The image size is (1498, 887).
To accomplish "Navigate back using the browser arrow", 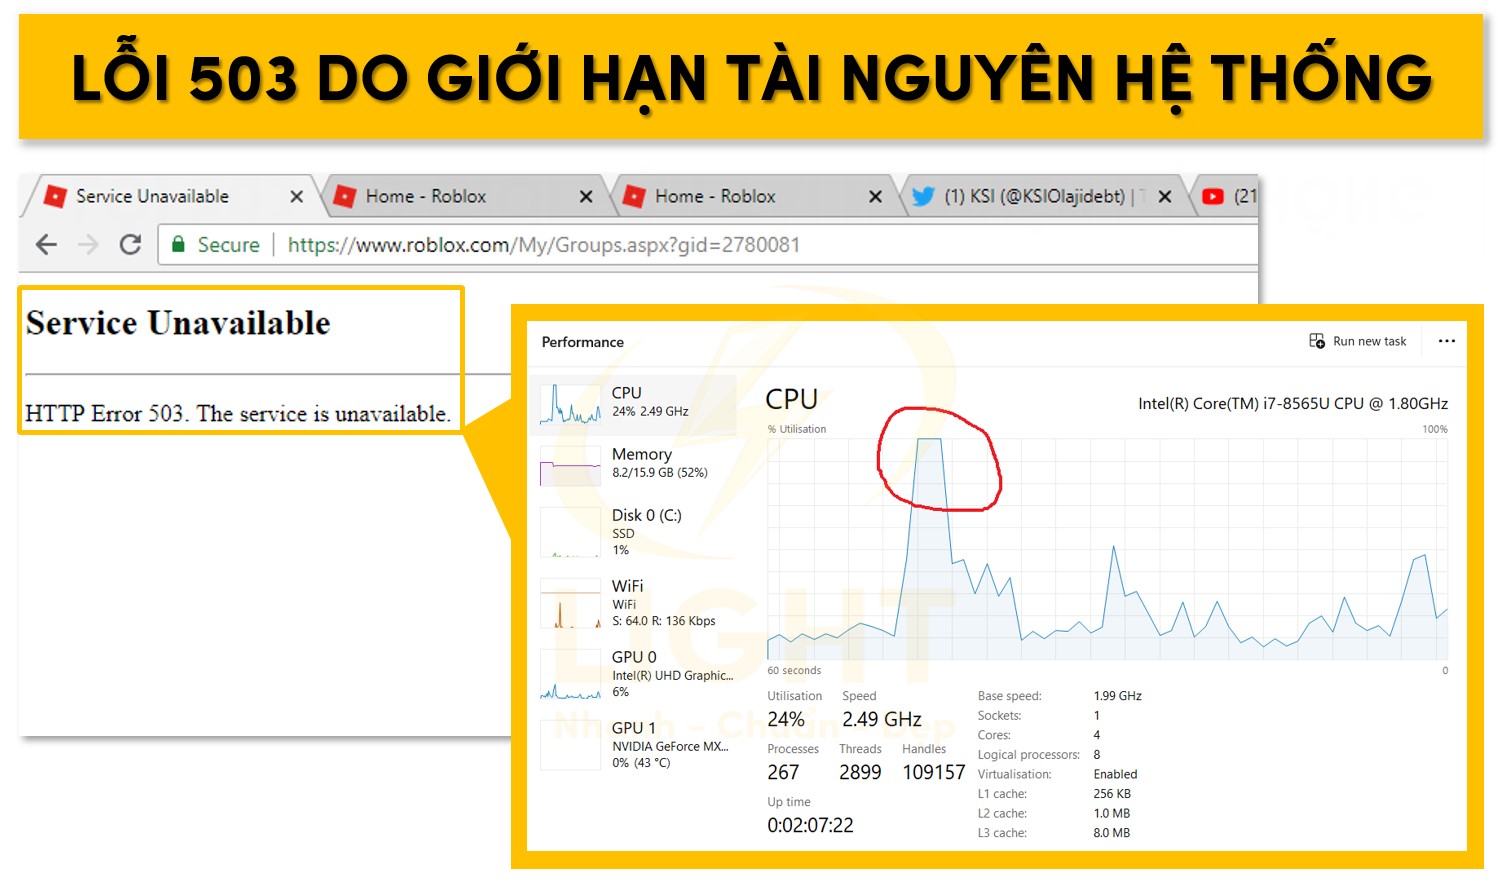I will tap(46, 245).
